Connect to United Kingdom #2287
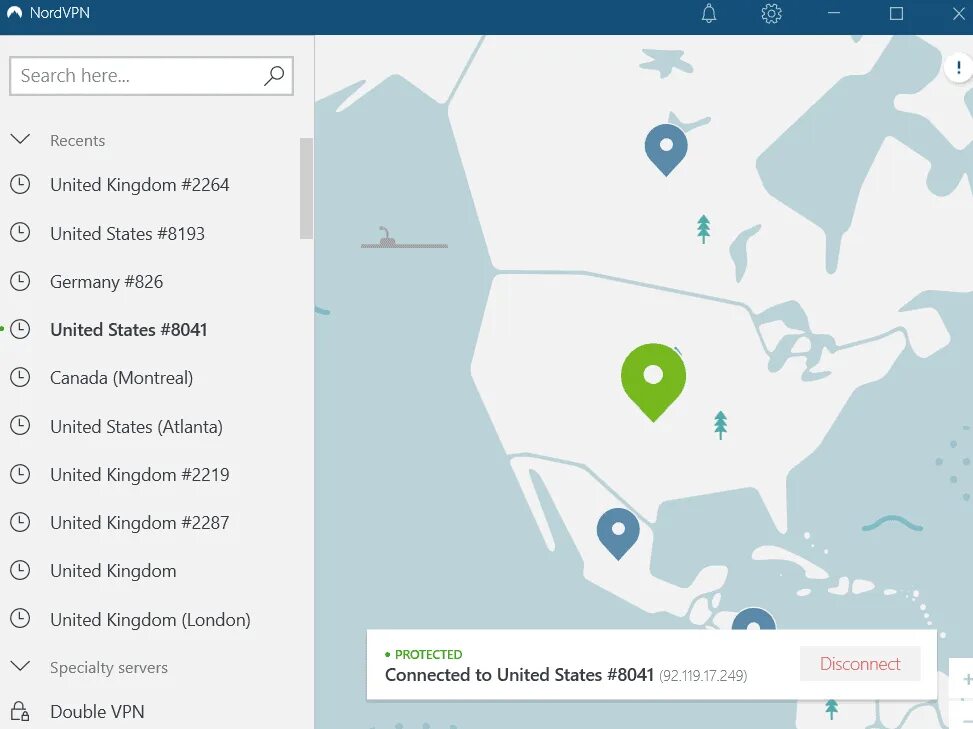973x729 pixels. pos(140,523)
